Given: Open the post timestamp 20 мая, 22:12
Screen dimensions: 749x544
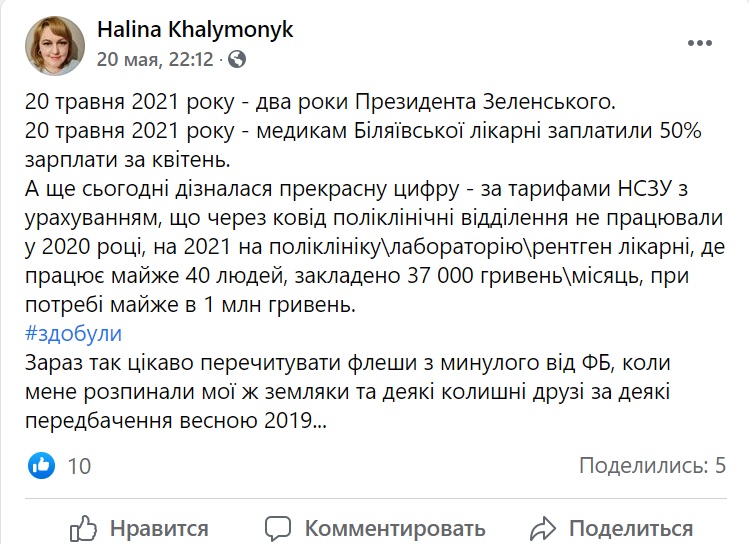Looking at the screenshot, I should tap(155, 59).
